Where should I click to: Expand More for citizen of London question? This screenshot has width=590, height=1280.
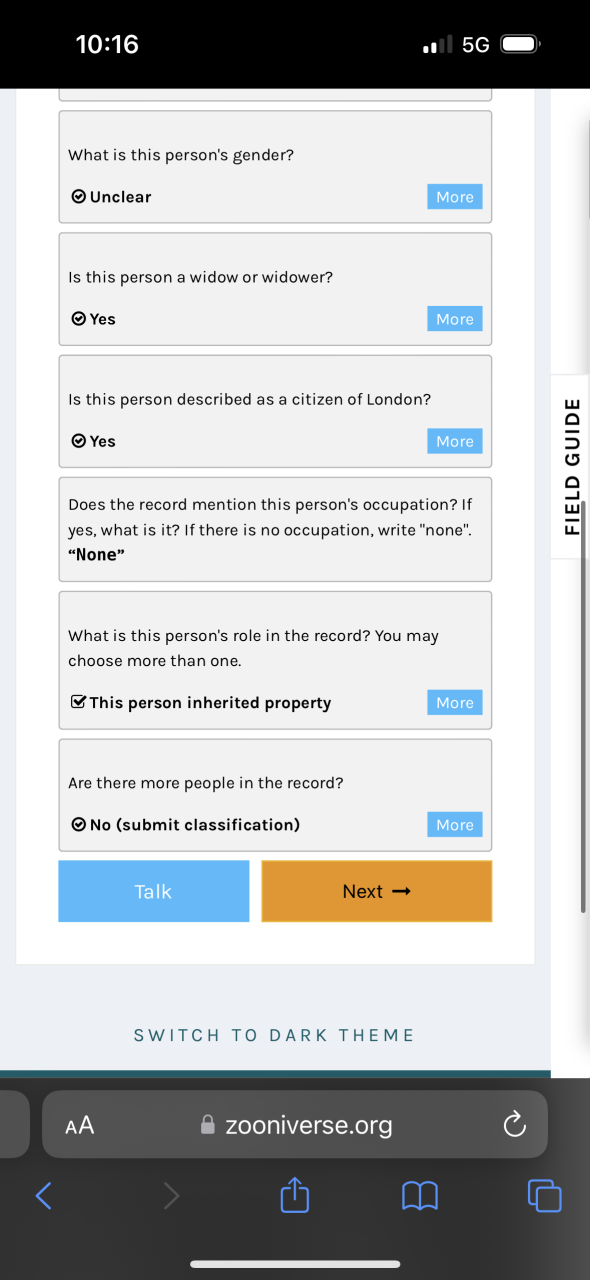pyautogui.click(x=455, y=441)
